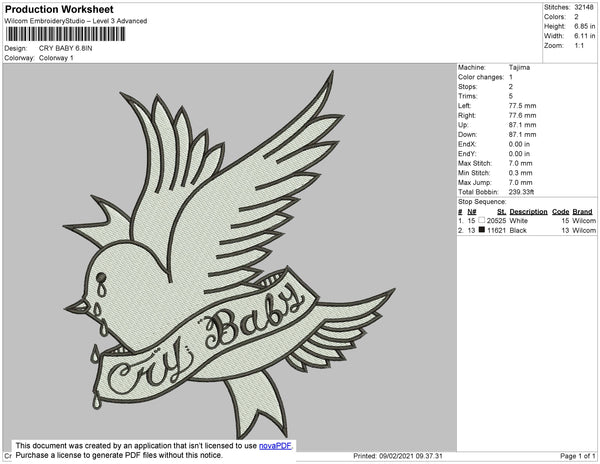Click the 'White' thread description
Viewport: 600px width, 464px height.
518,221
